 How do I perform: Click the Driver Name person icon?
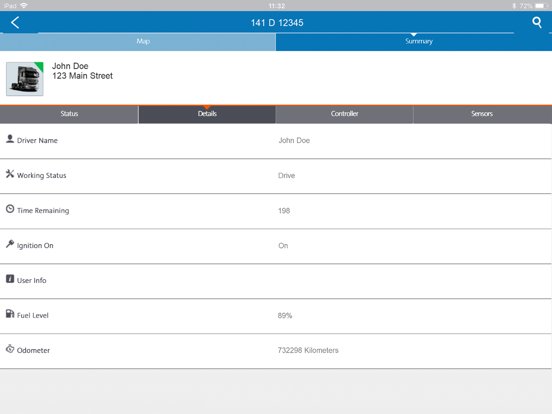point(10,139)
